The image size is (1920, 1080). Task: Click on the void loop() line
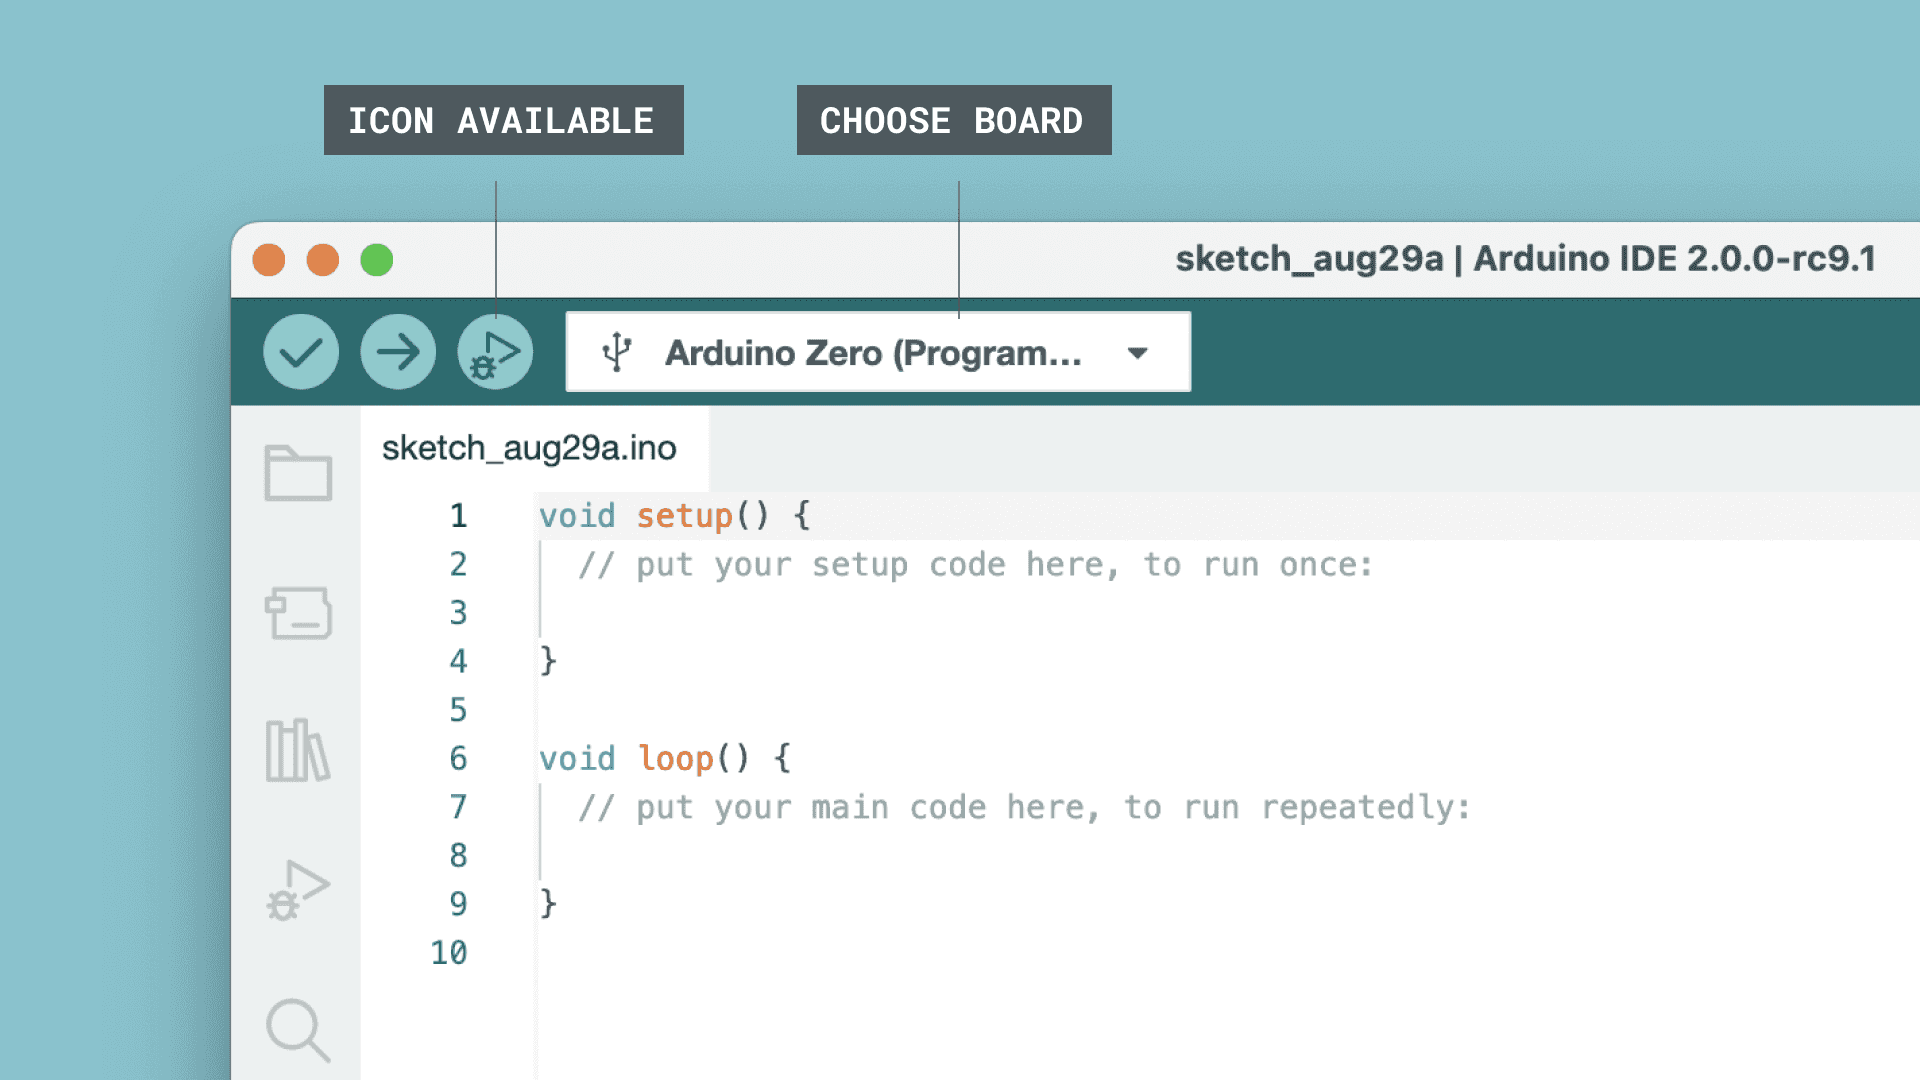coord(665,759)
